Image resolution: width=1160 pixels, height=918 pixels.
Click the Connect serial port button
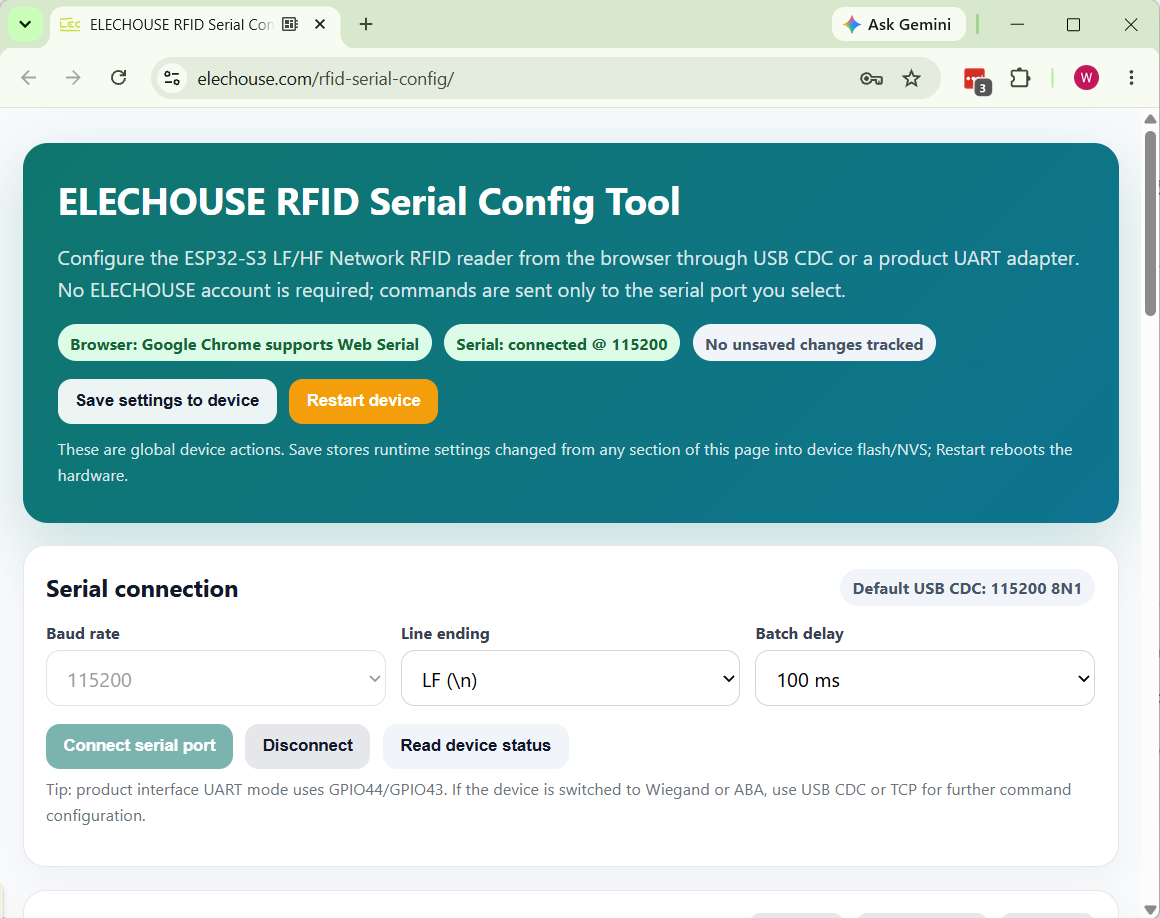[139, 746]
